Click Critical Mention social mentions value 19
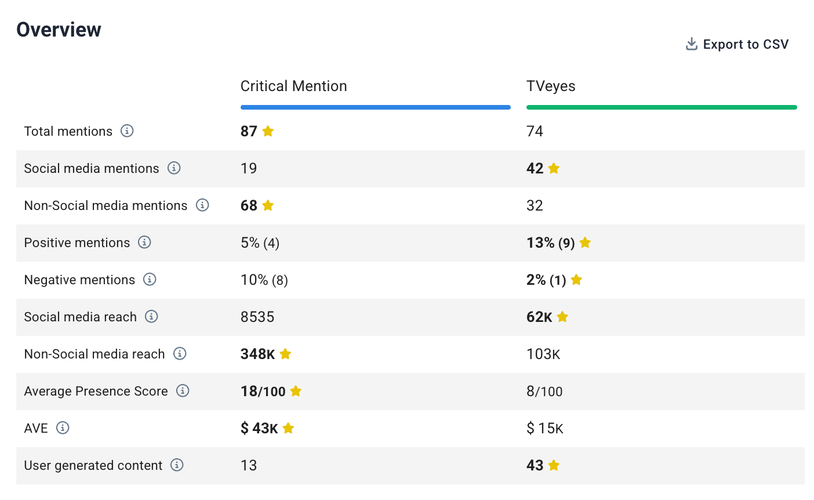 (x=249, y=168)
